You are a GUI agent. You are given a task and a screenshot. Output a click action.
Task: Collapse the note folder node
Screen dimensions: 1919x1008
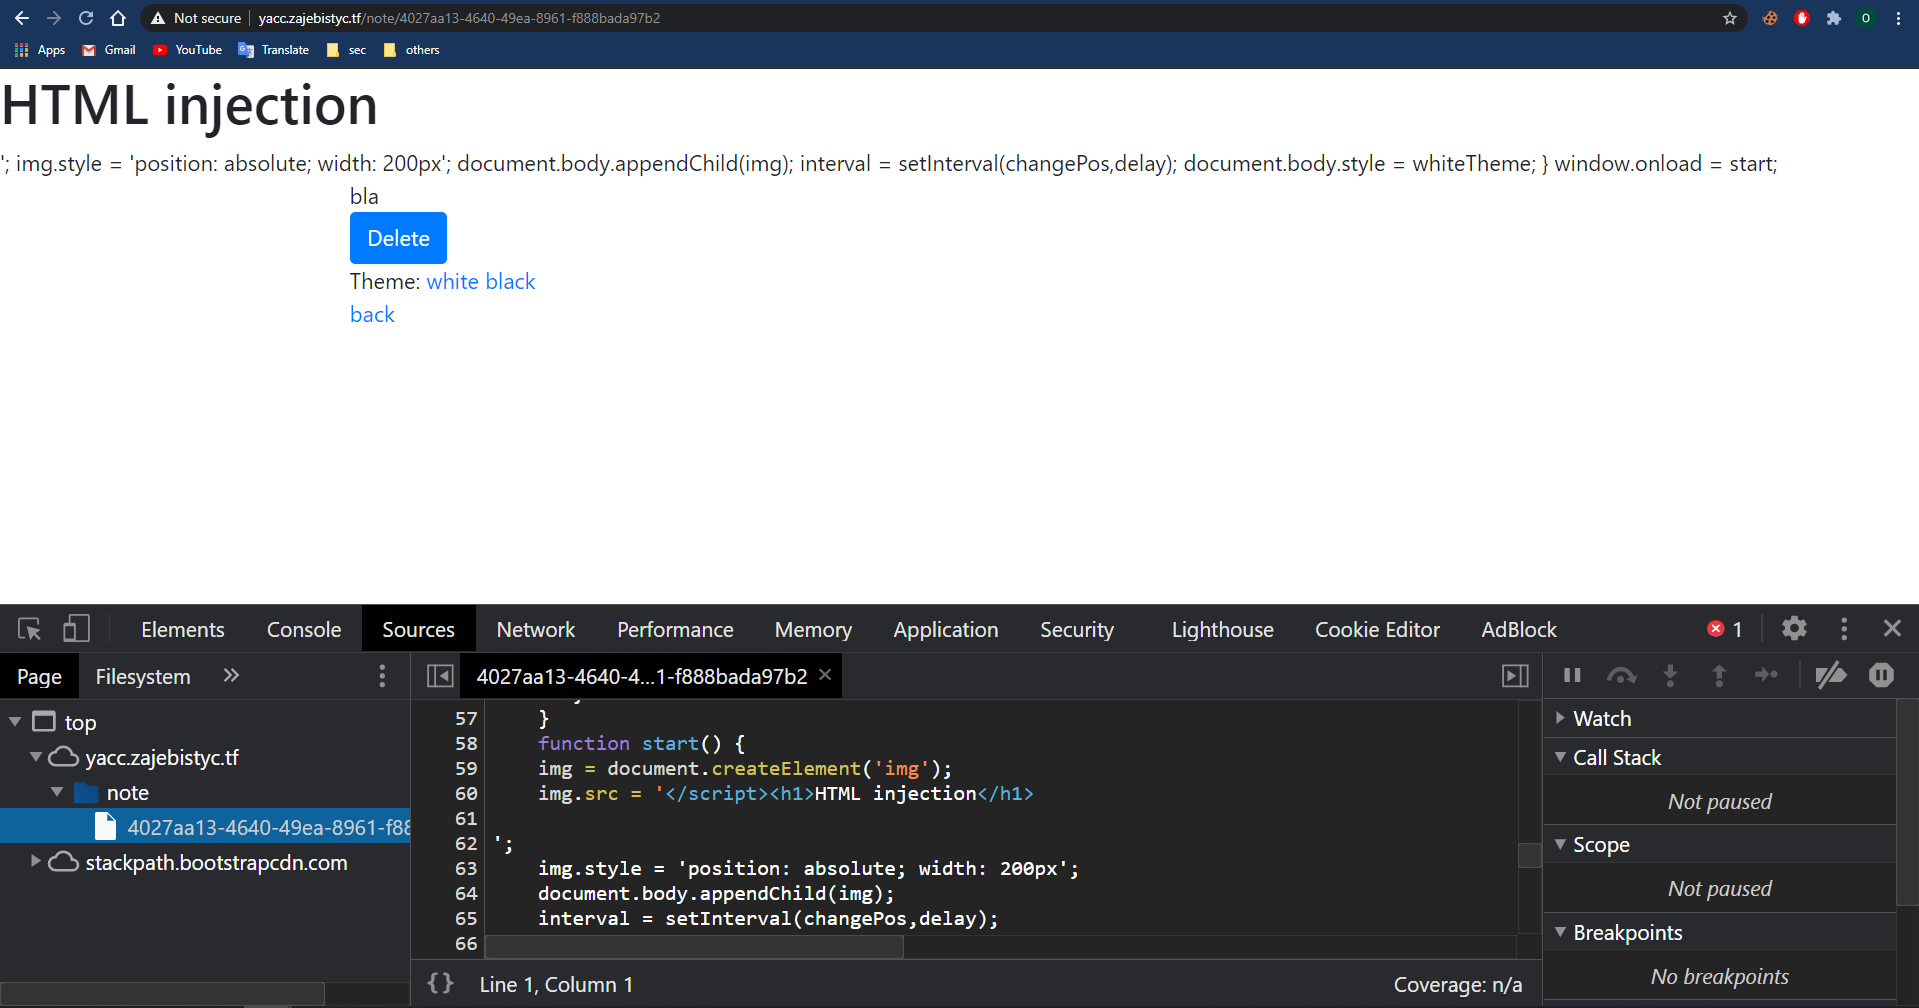click(x=57, y=792)
